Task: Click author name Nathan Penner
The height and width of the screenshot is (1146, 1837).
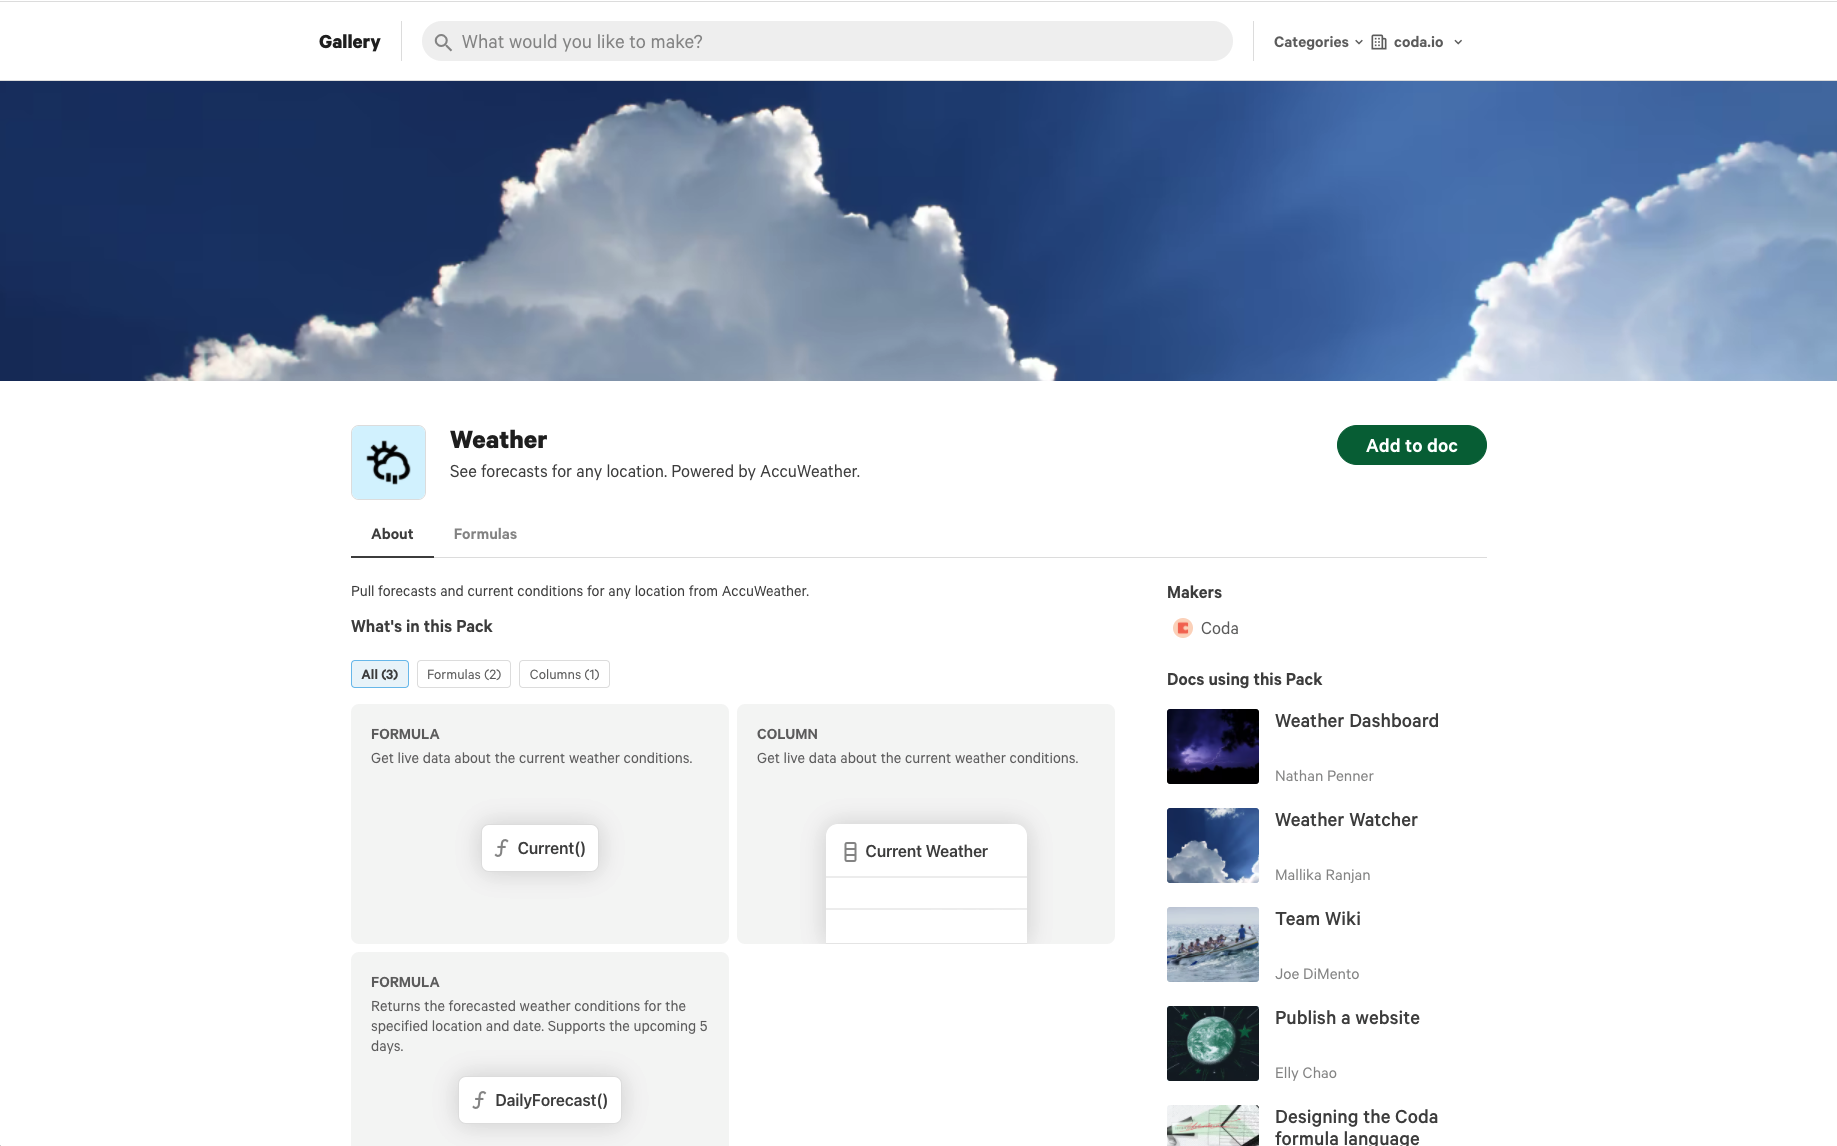Action: point(1324,776)
